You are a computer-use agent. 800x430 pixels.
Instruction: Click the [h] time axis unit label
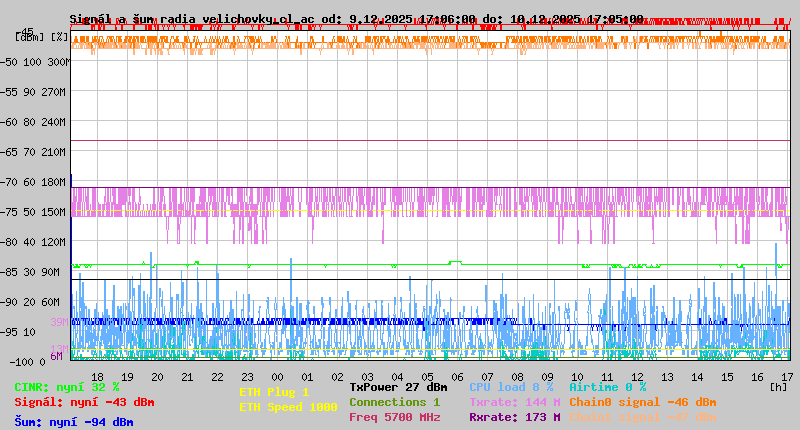pyautogui.click(x=778, y=386)
